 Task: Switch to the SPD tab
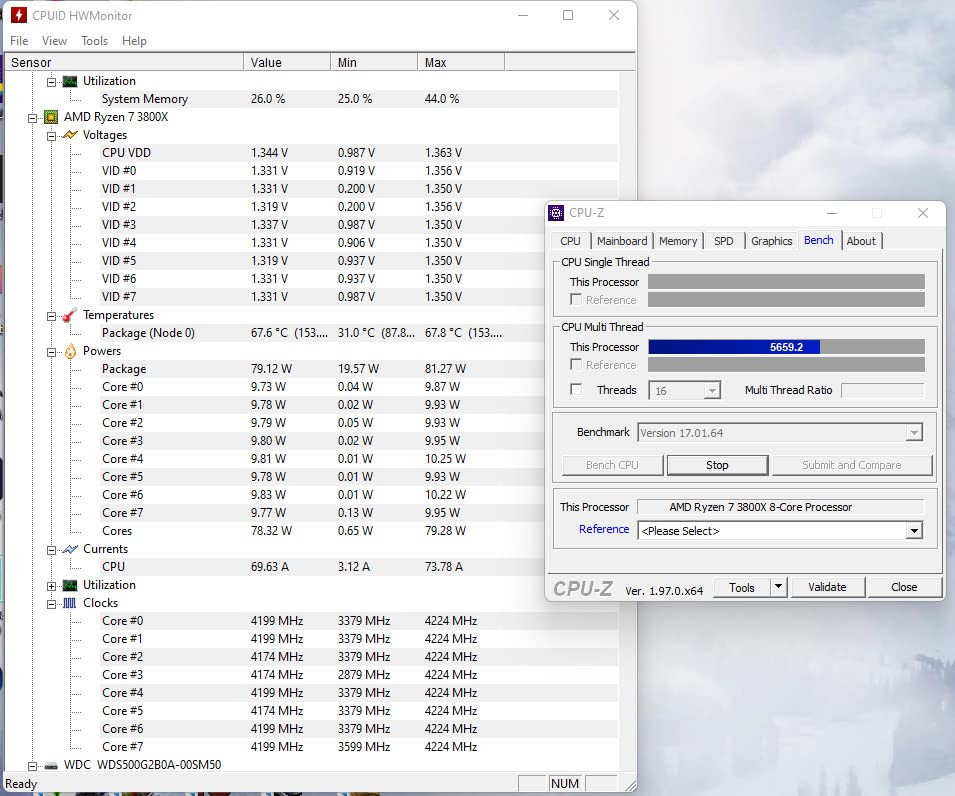pos(724,241)
